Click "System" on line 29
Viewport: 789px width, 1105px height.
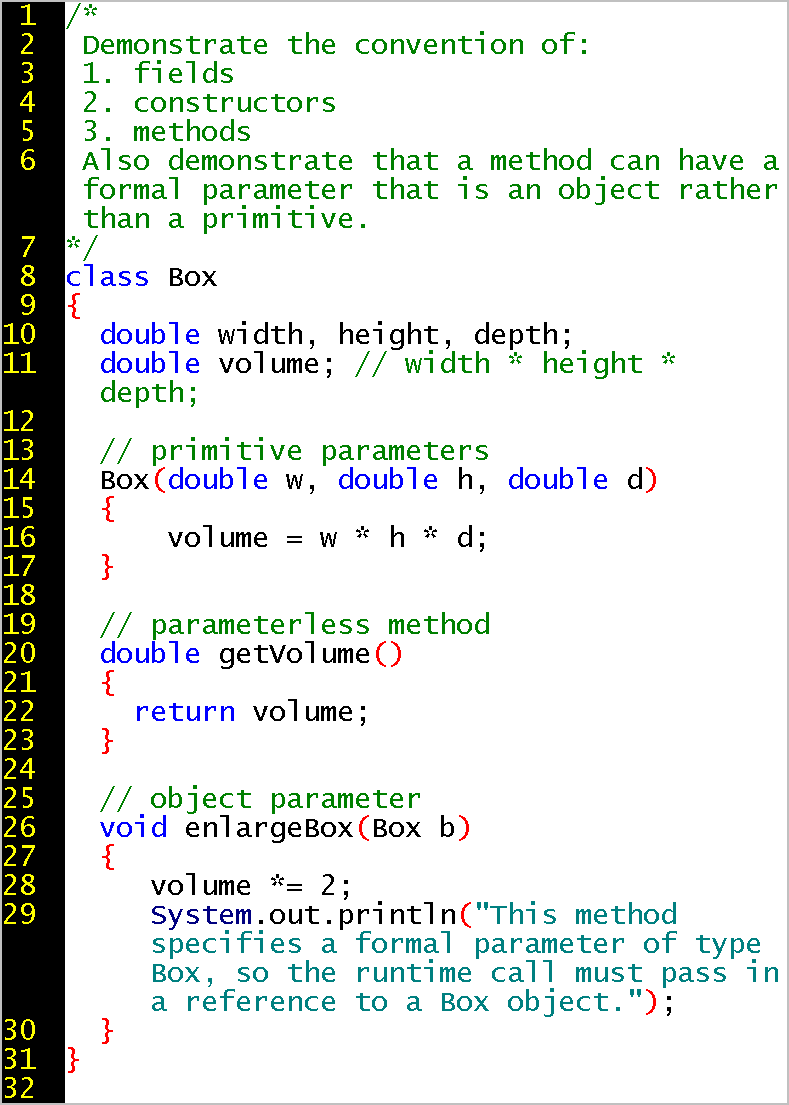200,915
